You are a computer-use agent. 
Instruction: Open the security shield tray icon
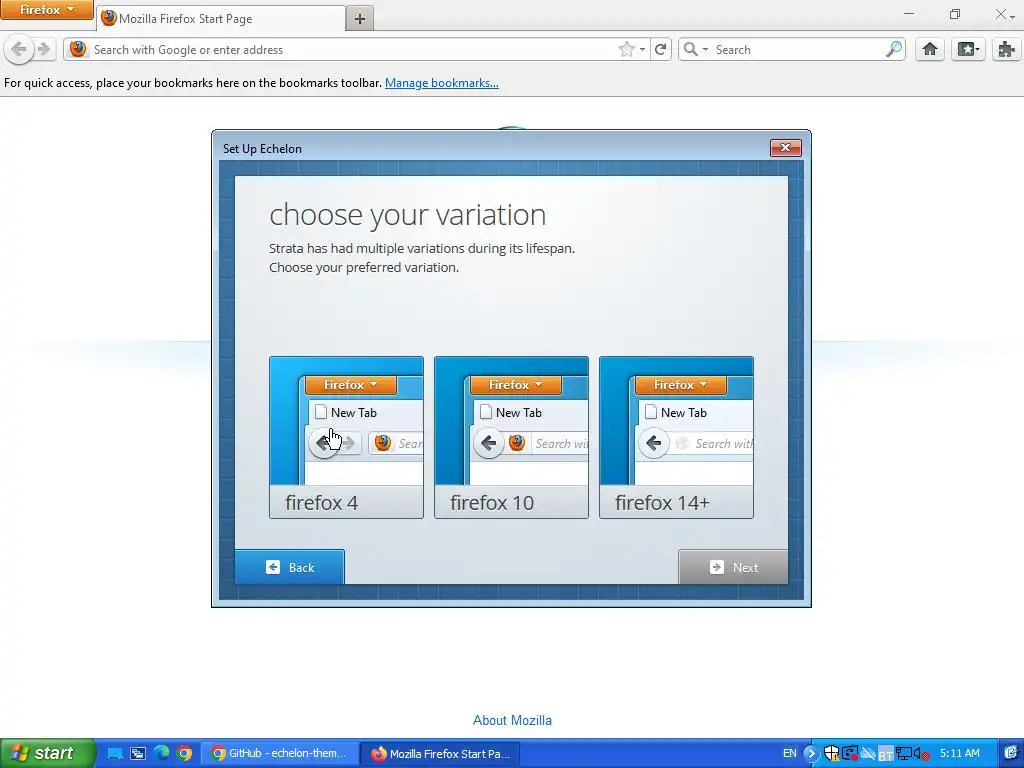(831, 754)
